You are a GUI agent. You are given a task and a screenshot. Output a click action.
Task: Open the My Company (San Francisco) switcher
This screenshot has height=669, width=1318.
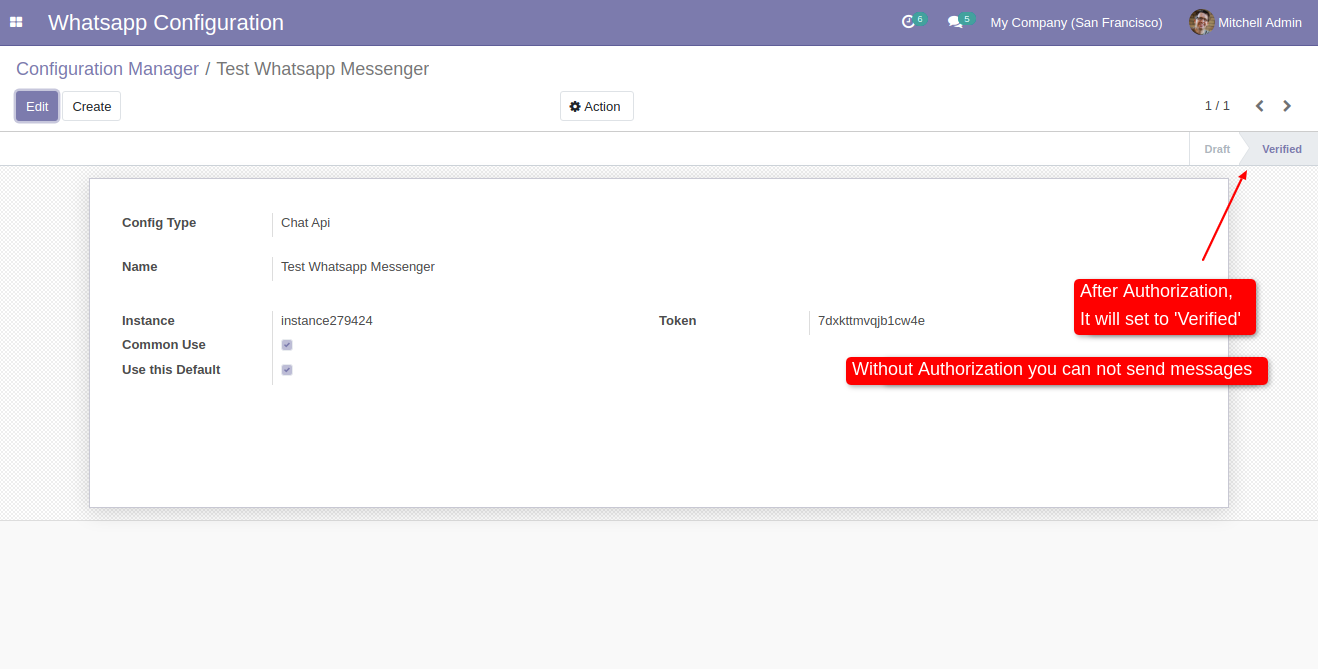1076,22
